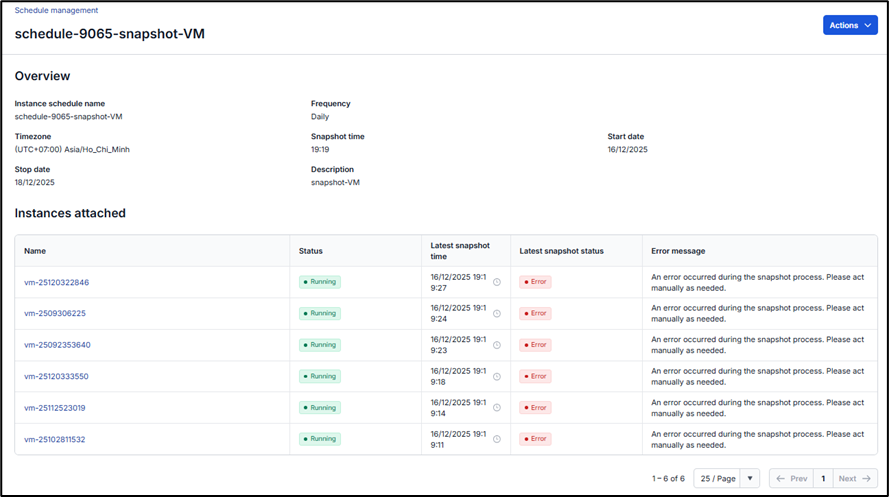Click the page size dropdown arrow
889x497 pixels.
pos(750,478)
